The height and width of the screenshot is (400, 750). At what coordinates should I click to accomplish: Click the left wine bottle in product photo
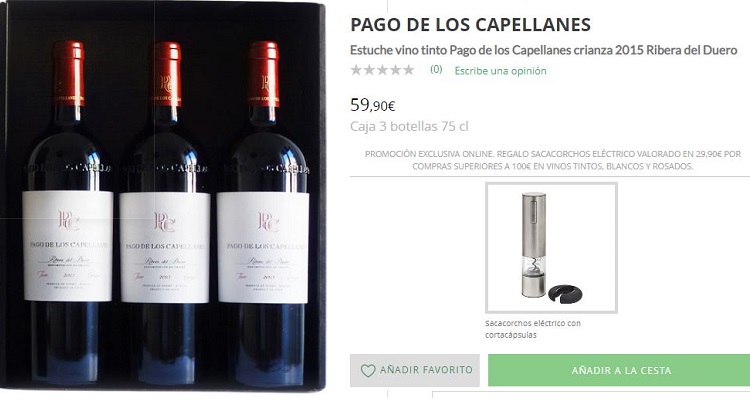pos(67,215)
